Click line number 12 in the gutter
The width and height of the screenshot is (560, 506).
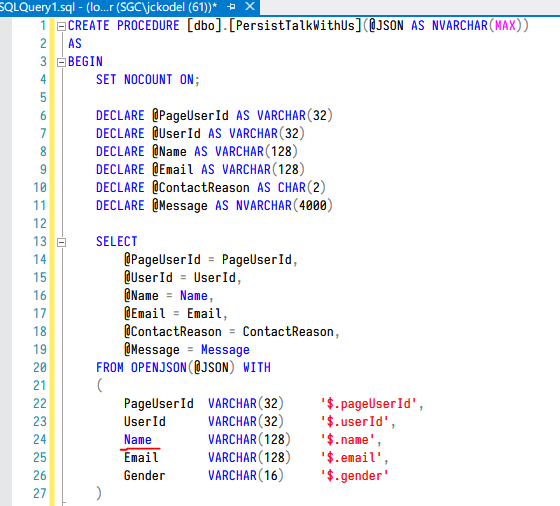click(x=40, y=224)
